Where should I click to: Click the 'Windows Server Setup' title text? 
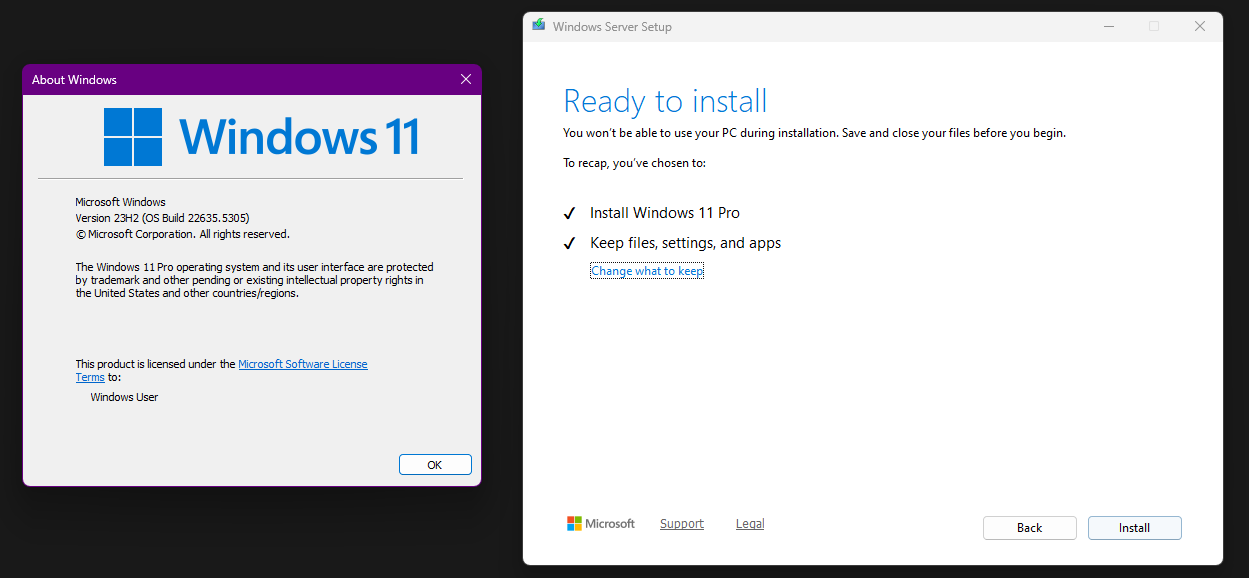pyautogui.click(x=612, y=27)
